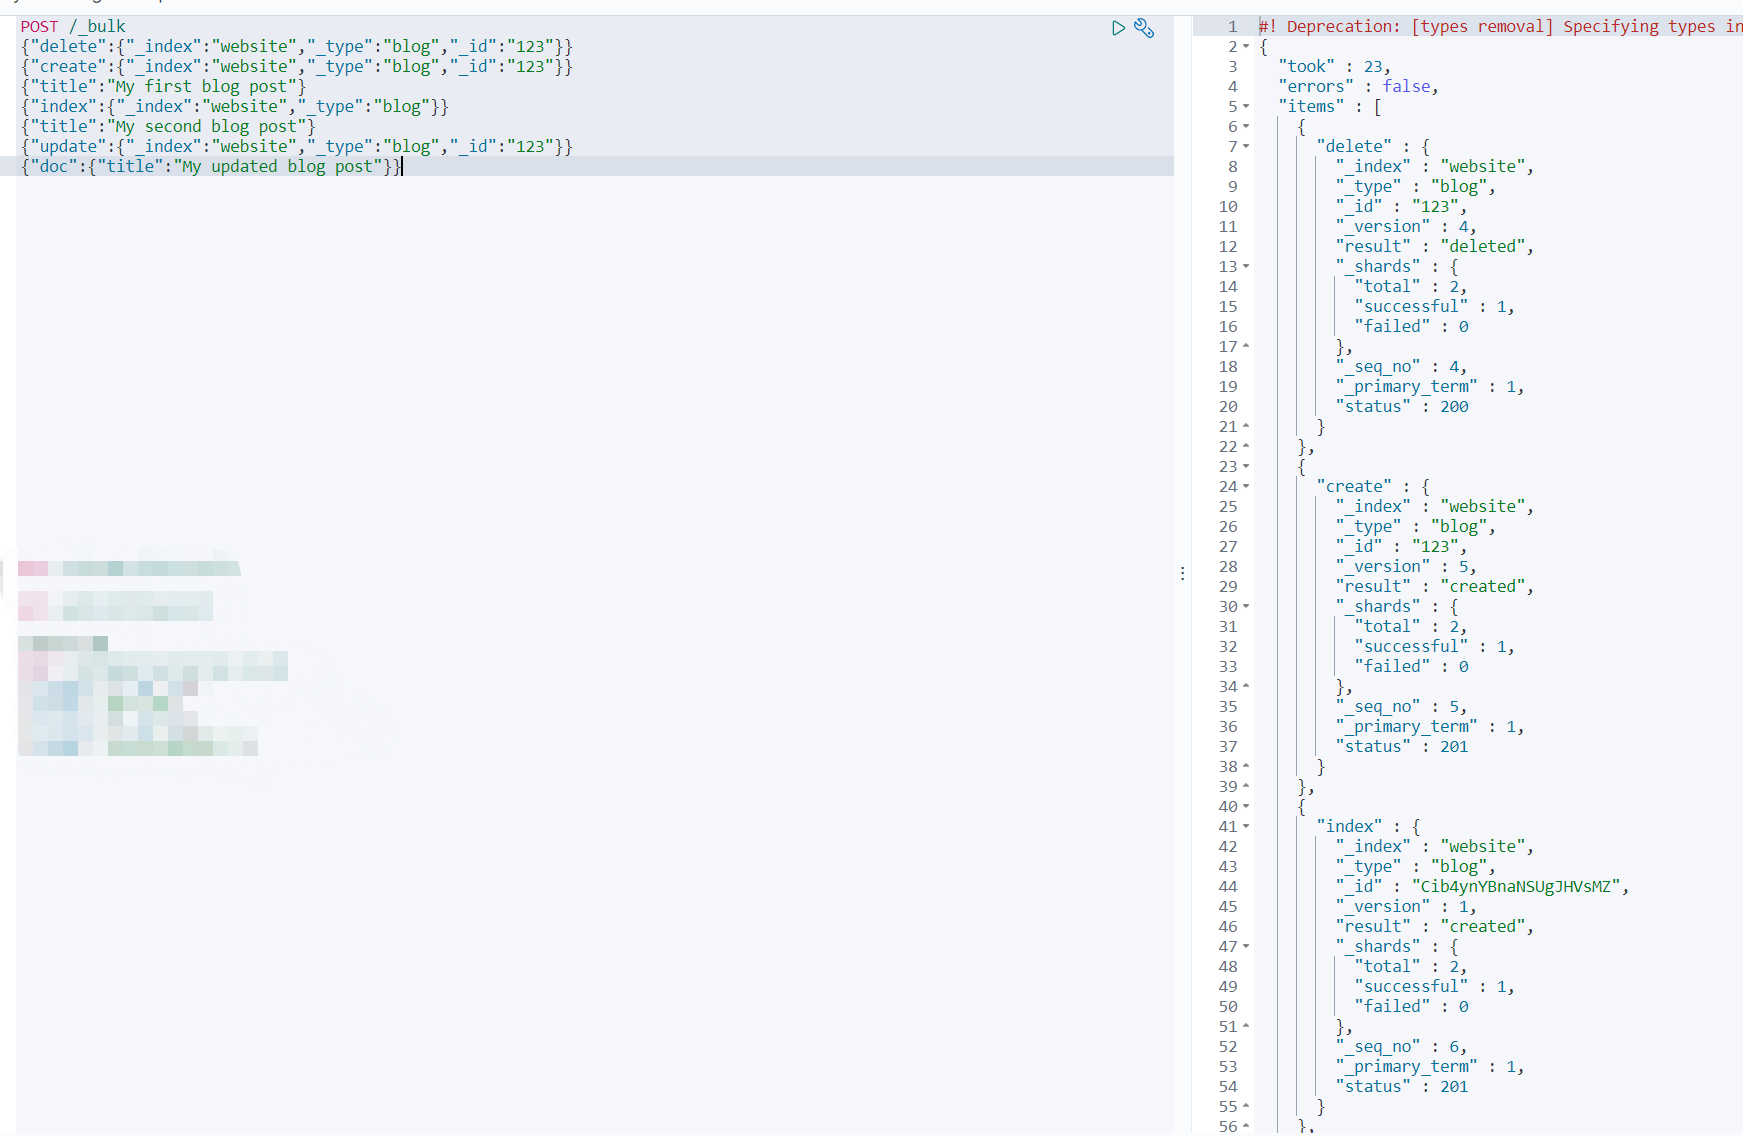Click "My first blog post" title line
The image size is (1743, 1136).
point(163,86)
